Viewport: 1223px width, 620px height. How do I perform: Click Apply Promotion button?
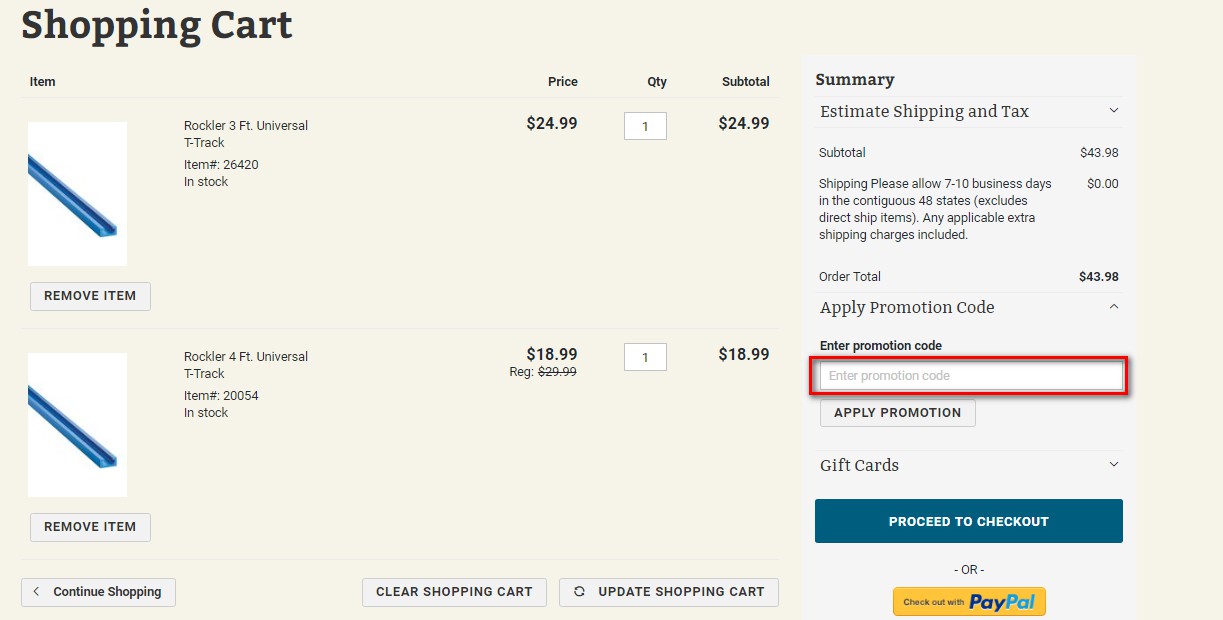point(897,413)
